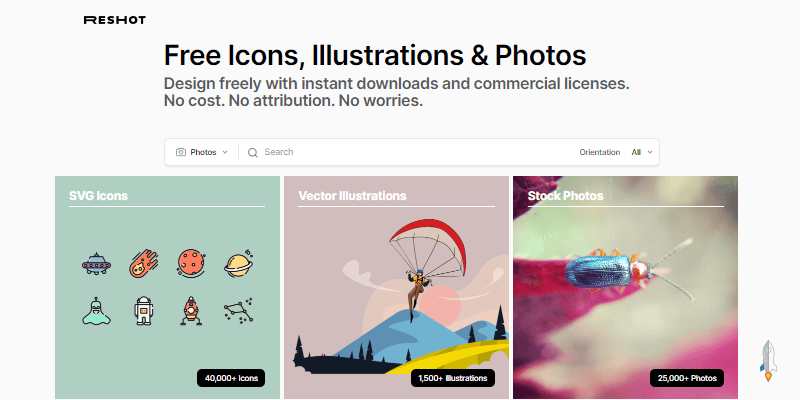The image size is (800, 400).
Task: Expand the Orientation All dropdown
Action: [x=642, y=152]
